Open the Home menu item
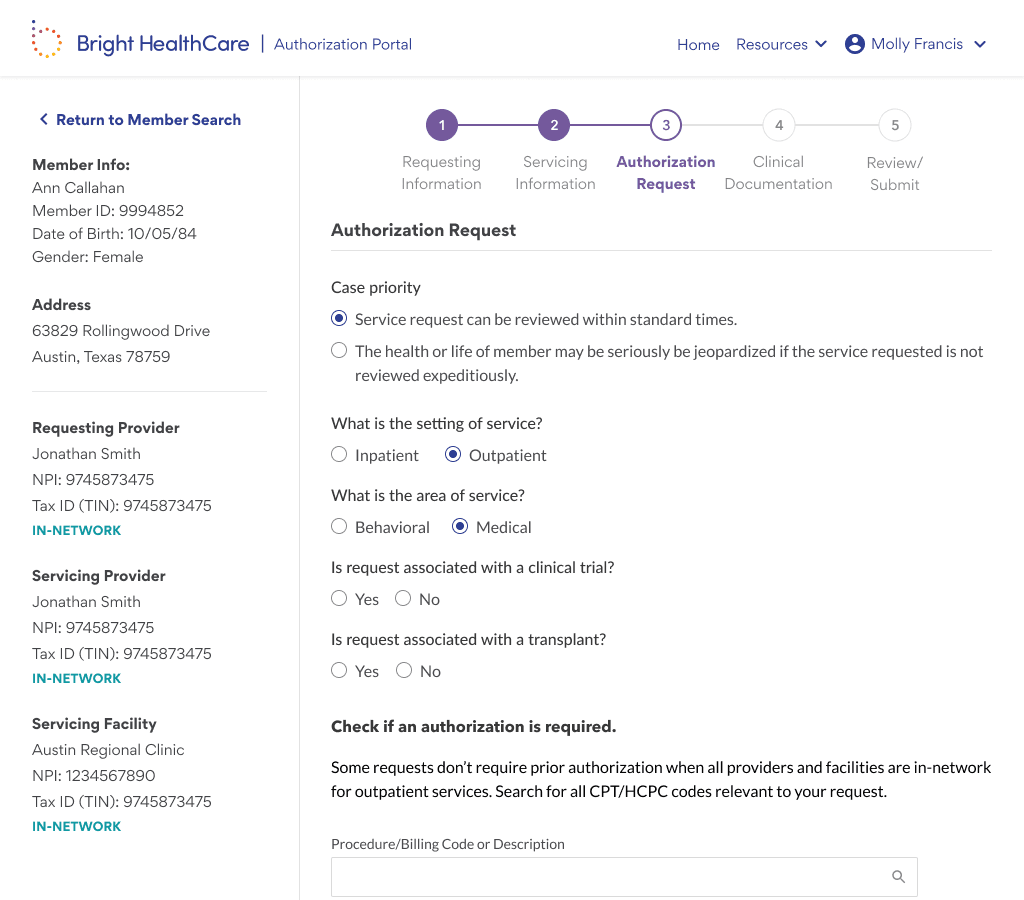The height and width of the screenshot is (900, 1024). 698,44
